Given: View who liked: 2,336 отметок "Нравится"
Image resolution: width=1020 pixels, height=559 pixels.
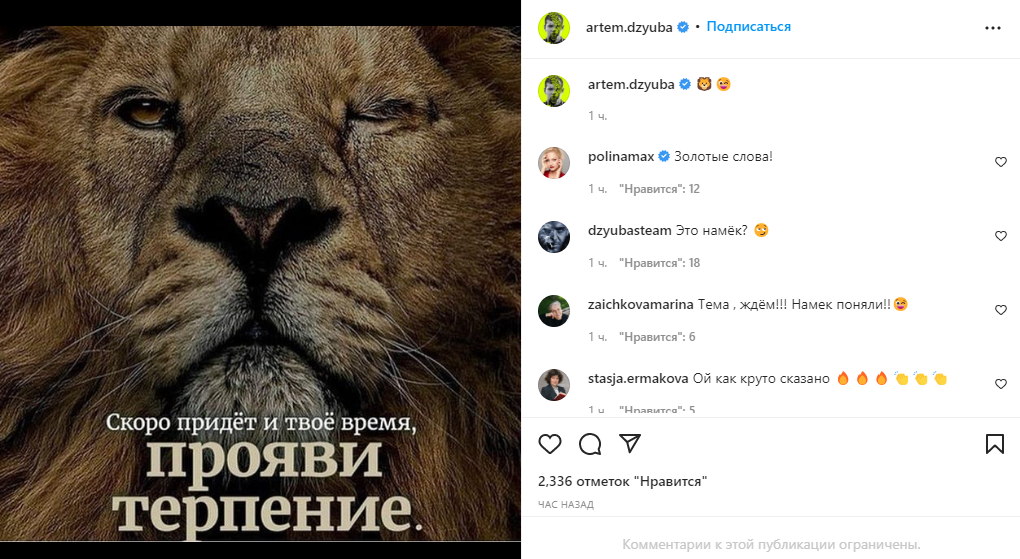Looking at the screenshot, I should click(623, 482).
